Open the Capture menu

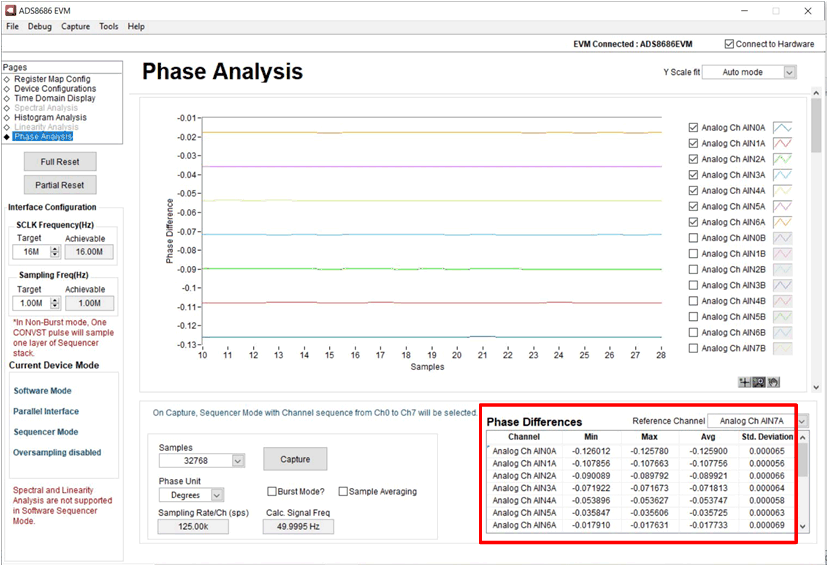pos(75,26)
